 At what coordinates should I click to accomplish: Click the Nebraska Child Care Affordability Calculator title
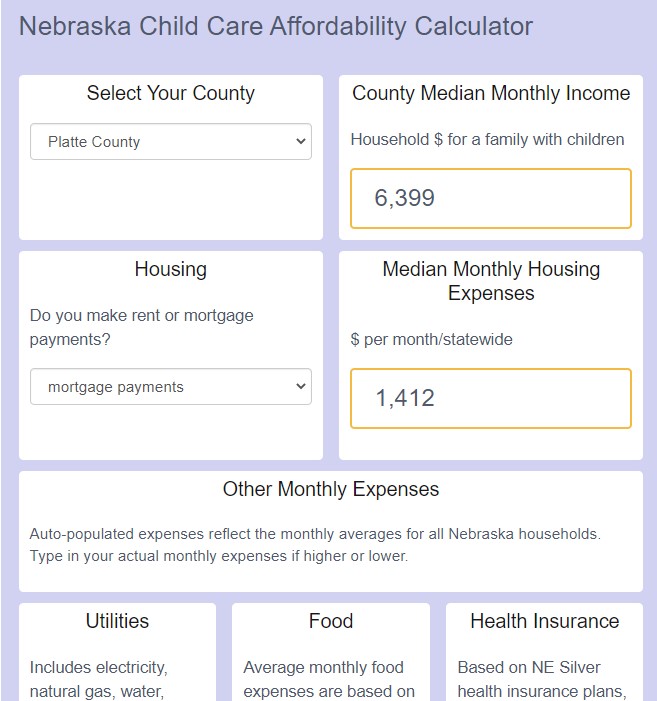pos(276,26)
